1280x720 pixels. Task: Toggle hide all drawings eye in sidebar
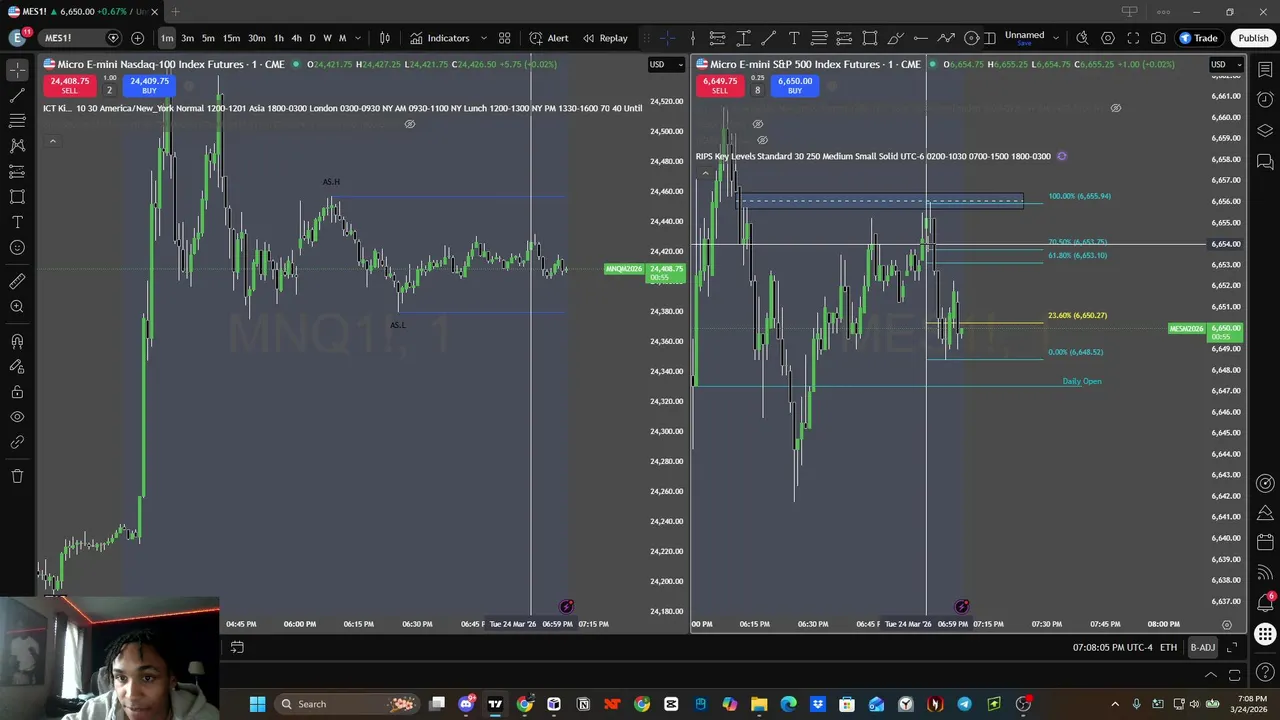pyautogui.click(x=17, y=417)
